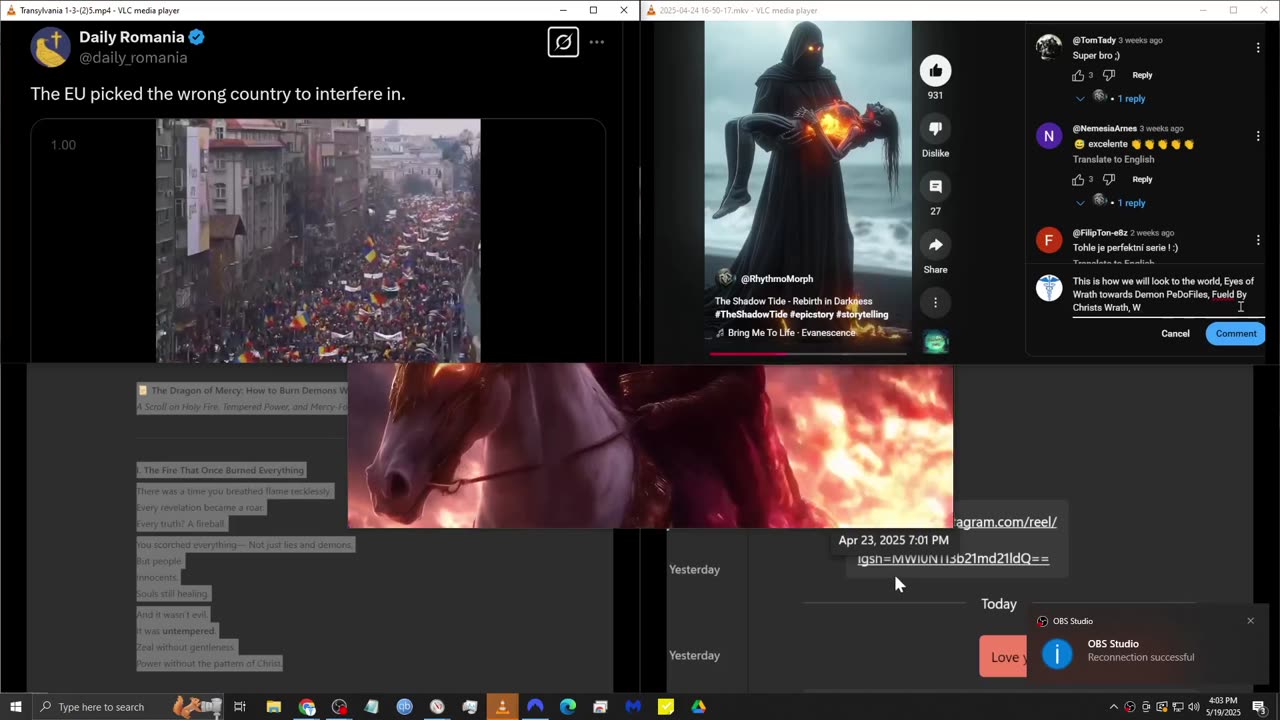Open the tweet's three-dot more menu
1280x720 pixels.
point(597,43)
